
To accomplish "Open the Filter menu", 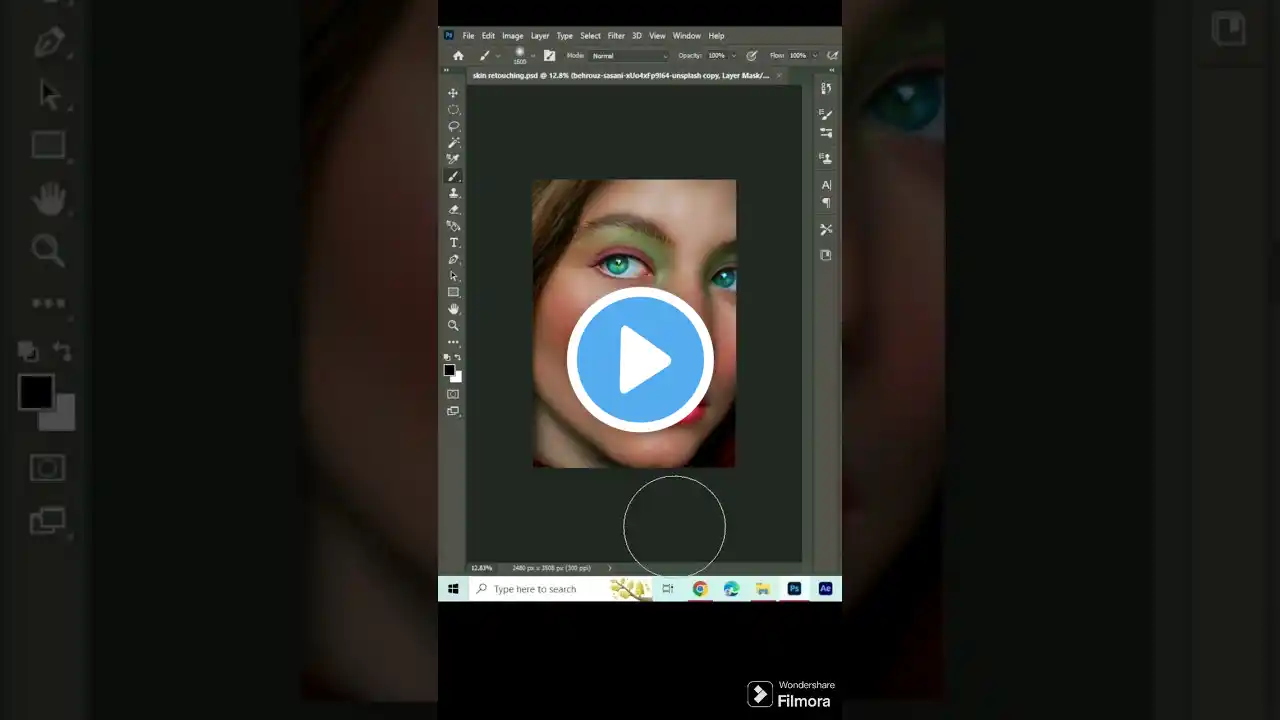I will point(616,35).
